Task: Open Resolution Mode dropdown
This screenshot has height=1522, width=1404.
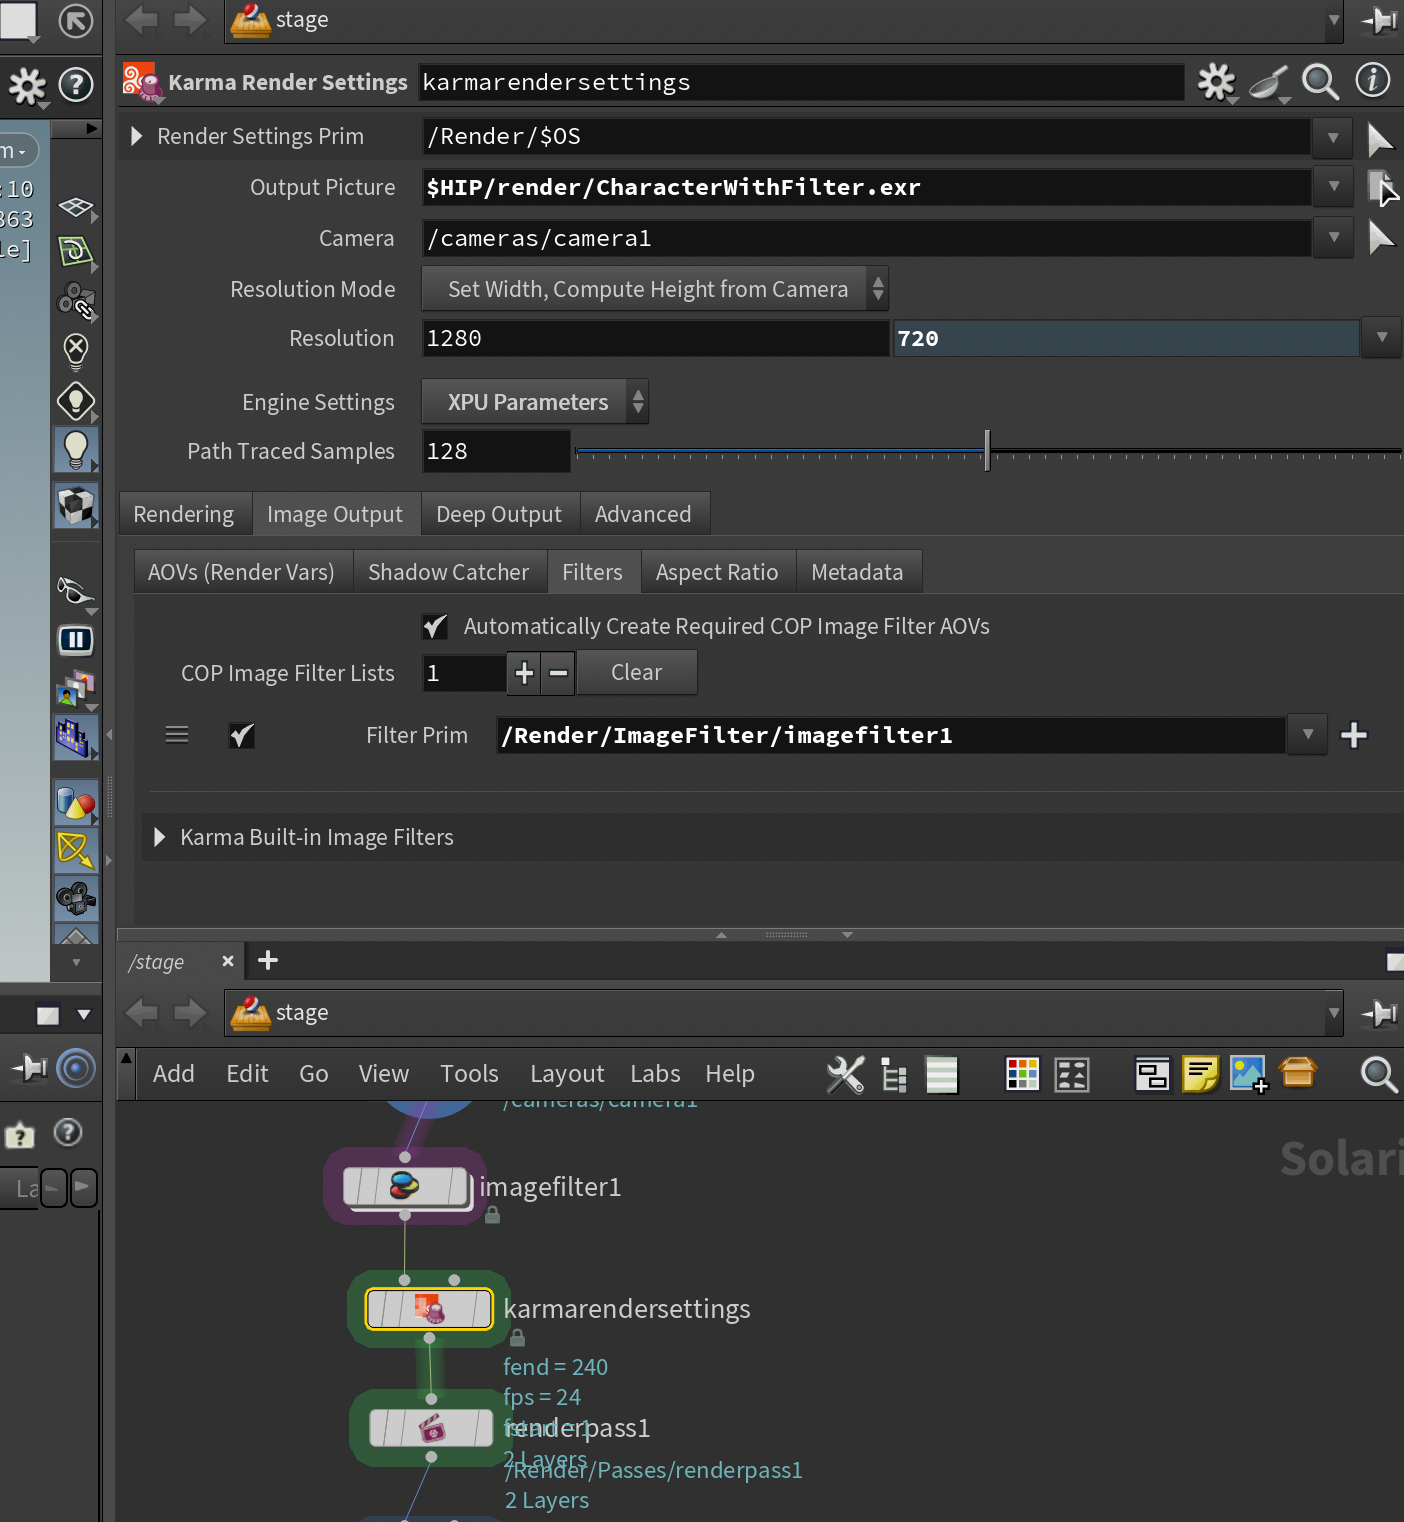Action: coord(655,289)
